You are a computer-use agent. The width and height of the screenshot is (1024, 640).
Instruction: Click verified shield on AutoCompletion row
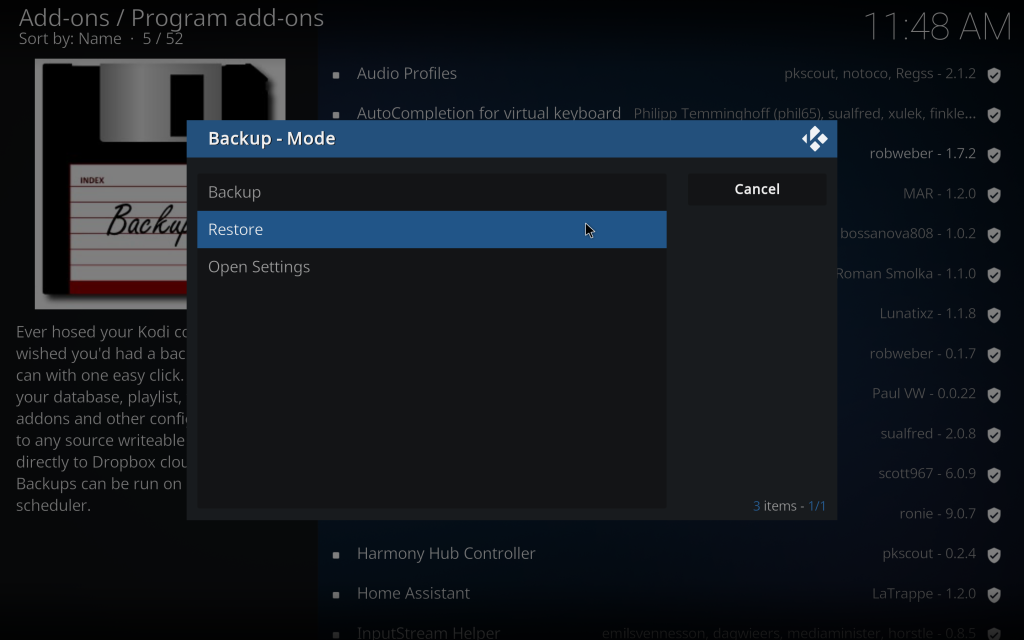click(x=994, y=115)
